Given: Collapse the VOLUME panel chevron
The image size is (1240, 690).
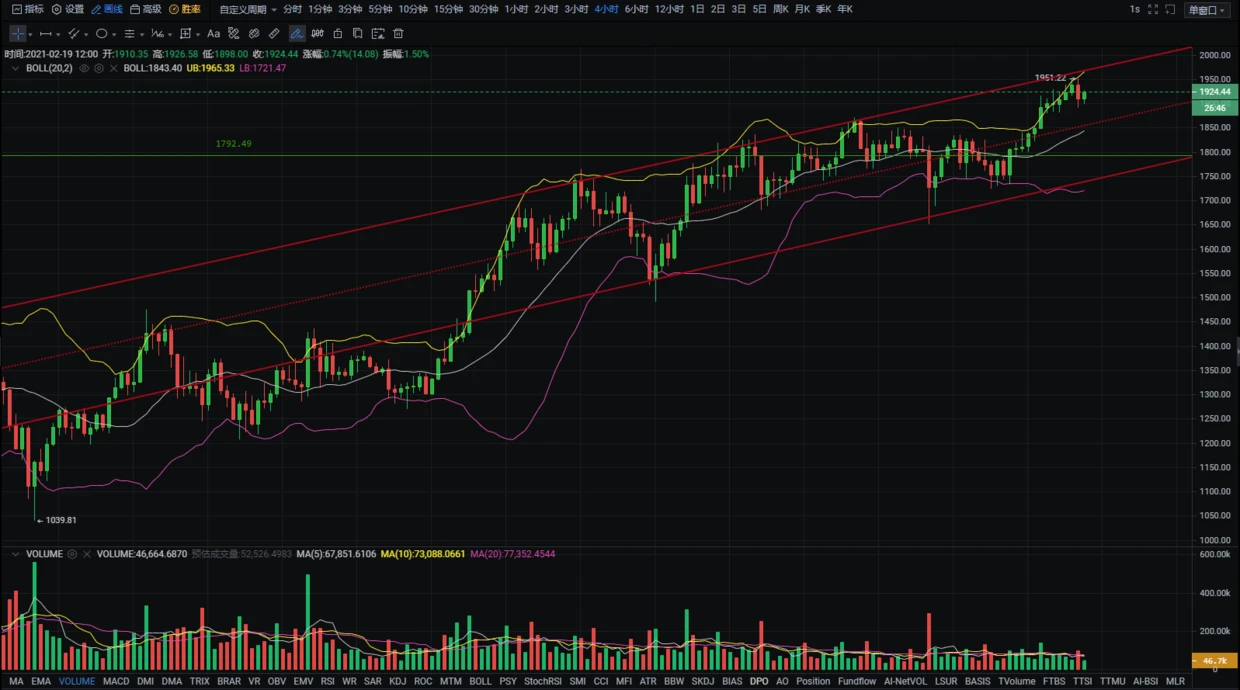Looking at the screenshot, I should [15, 554].
